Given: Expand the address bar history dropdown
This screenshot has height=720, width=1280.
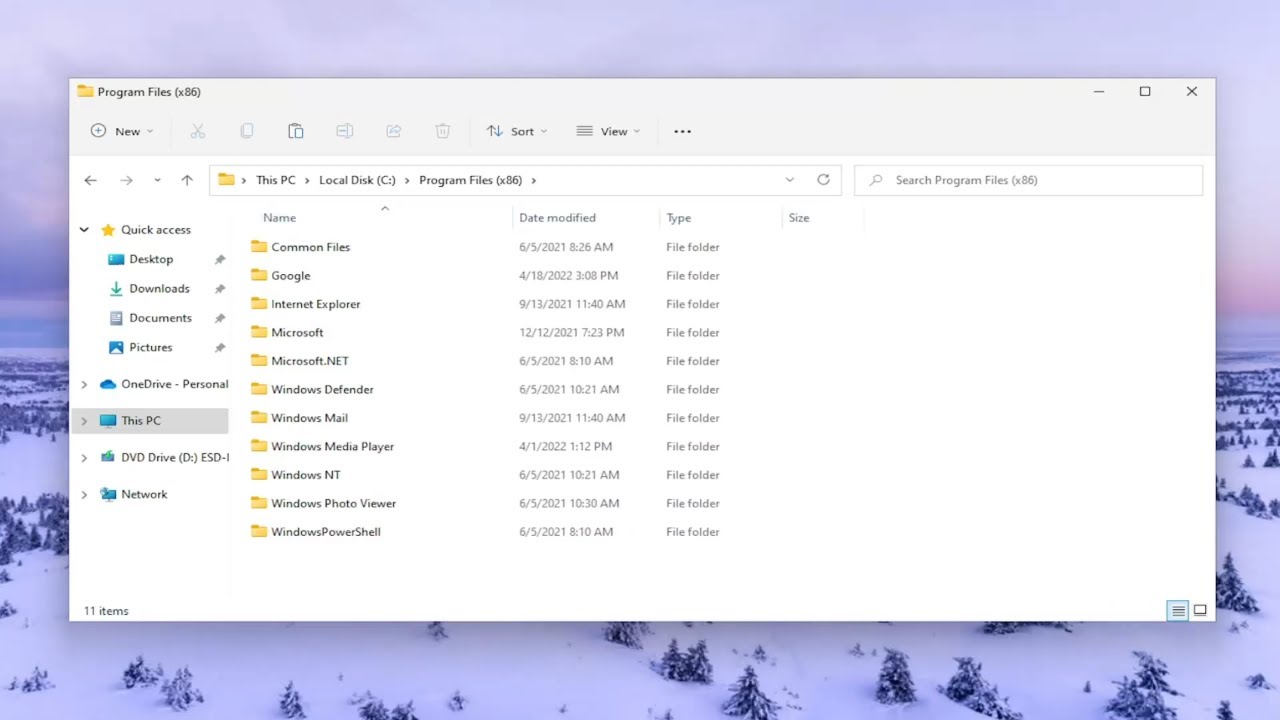Looking at the screenshot, I should tap(789, 180).
